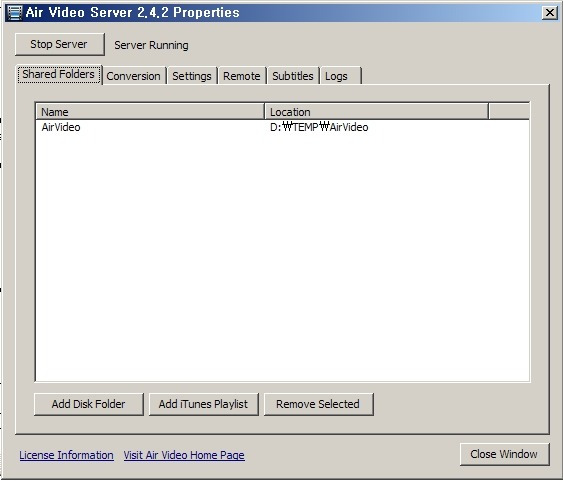Select the AirVideo folder row

(282, 127)
